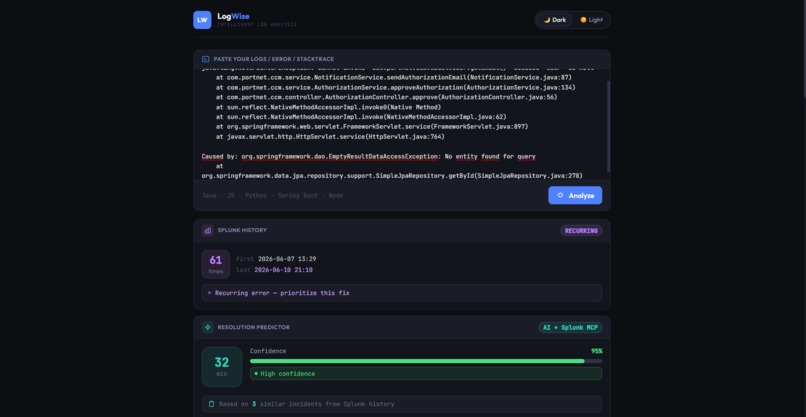Click the LW LogWise logo icon
Image resolution: width=806 pixels, height=417 pixels.
tap(202, 20)
